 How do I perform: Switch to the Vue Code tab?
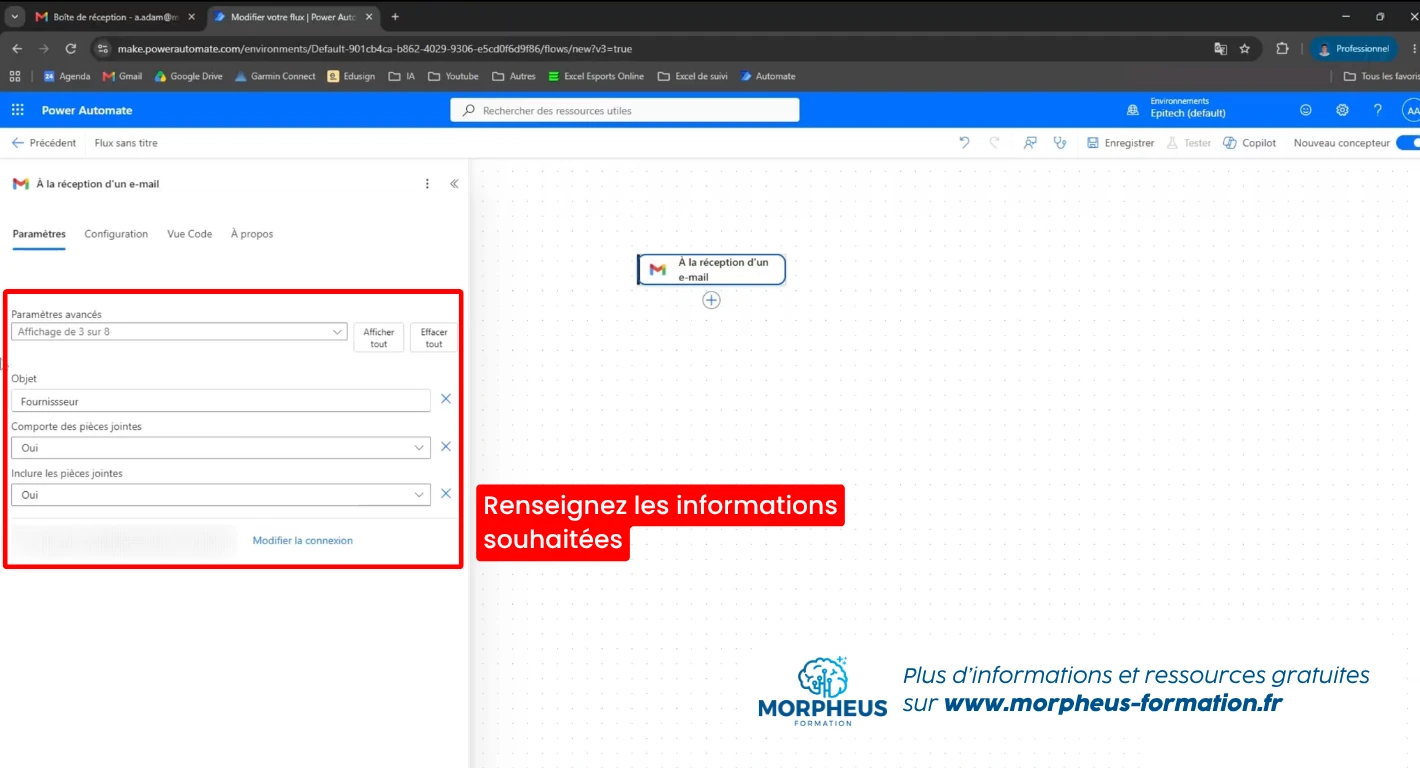coord(189,234)
